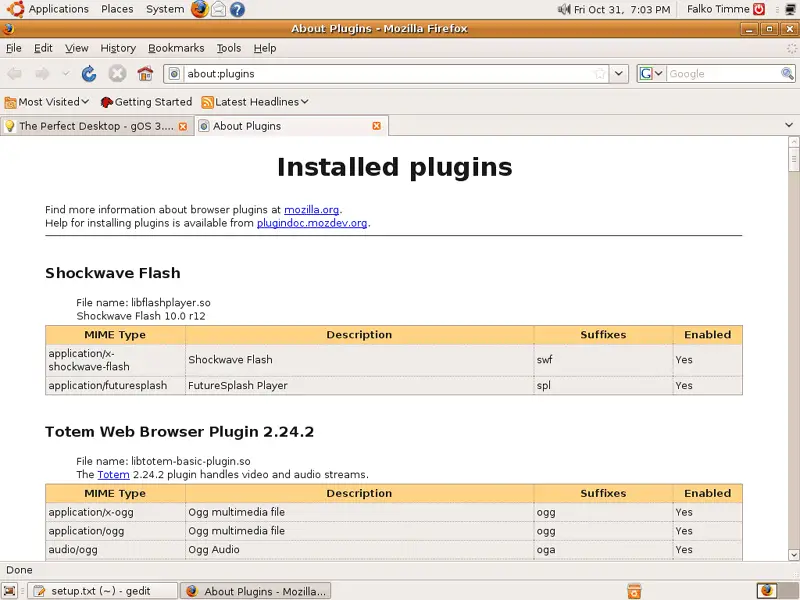Viewport: 800px width, 600px height.
Task: Open the Most Visited bookmarks folder
Action: coord(46,102)
